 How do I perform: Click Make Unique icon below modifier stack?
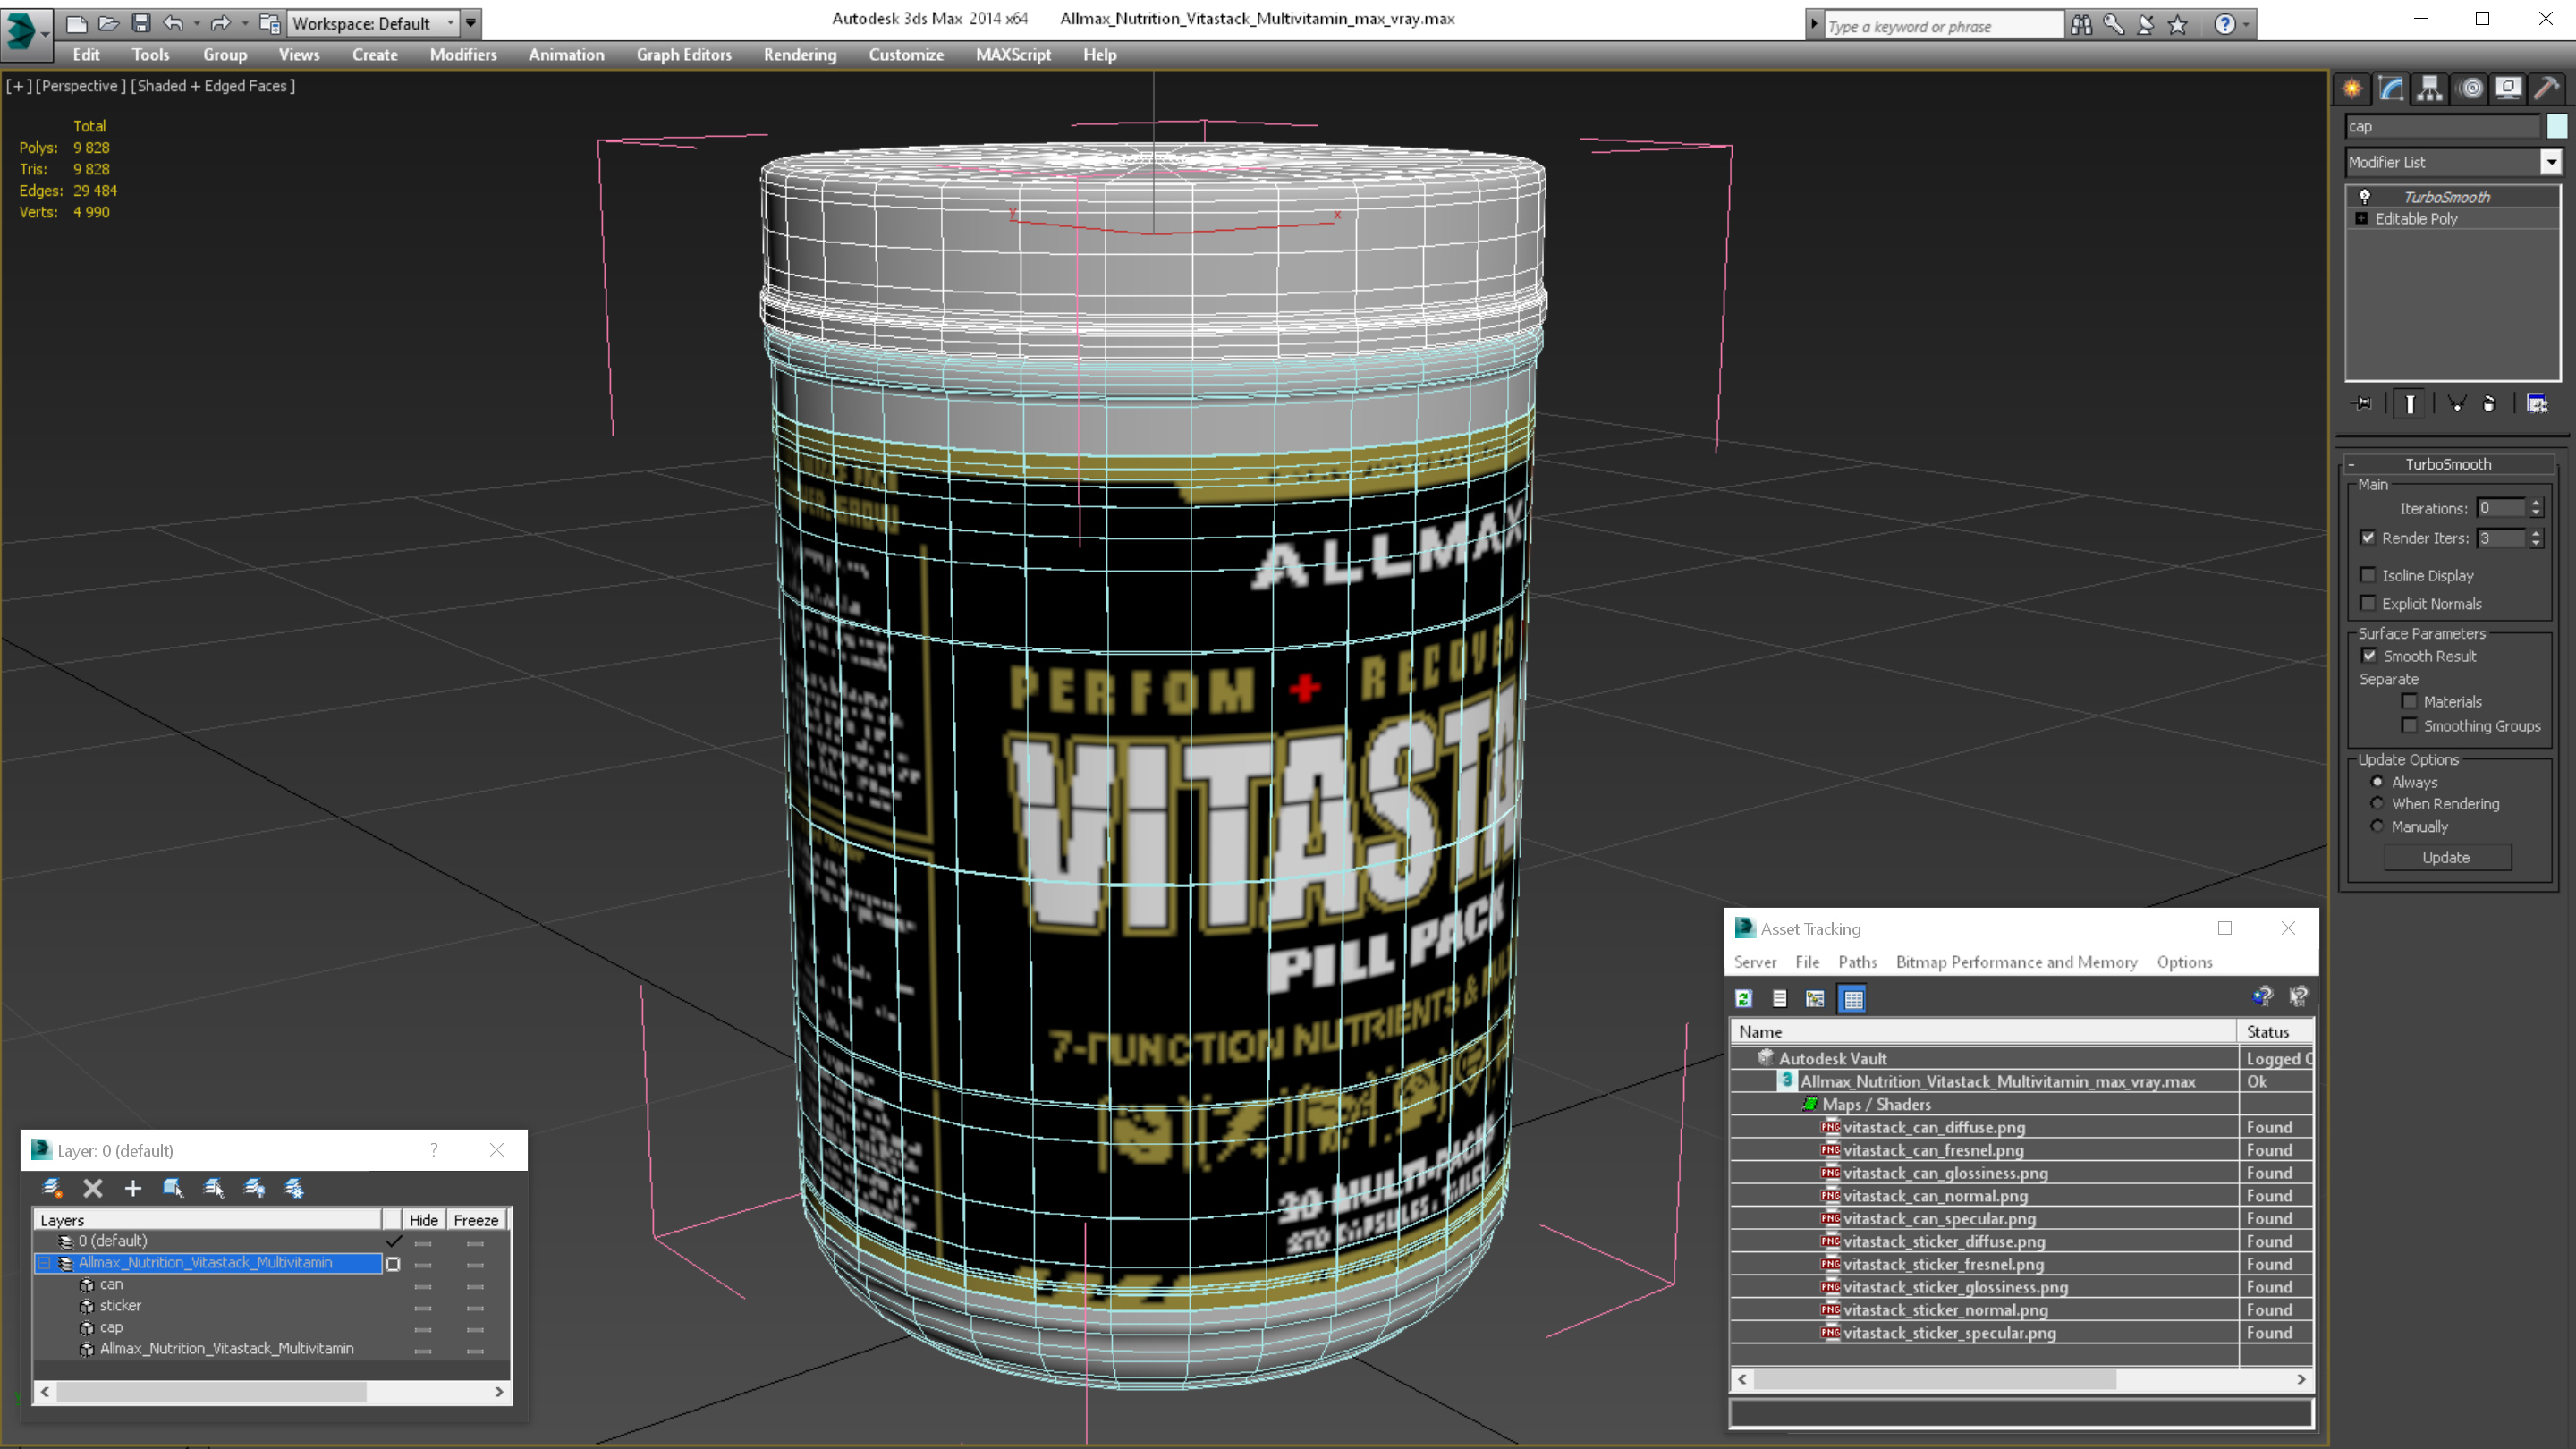click(2456, 404)
